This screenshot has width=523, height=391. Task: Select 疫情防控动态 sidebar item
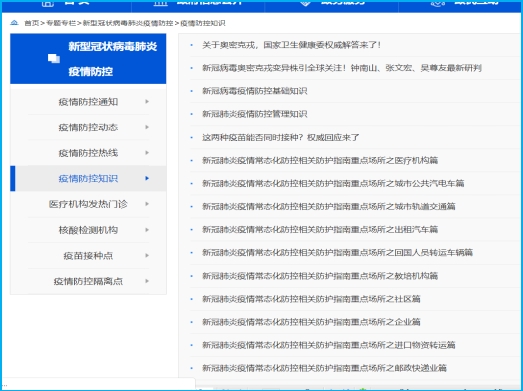click(x=88, y=127)
